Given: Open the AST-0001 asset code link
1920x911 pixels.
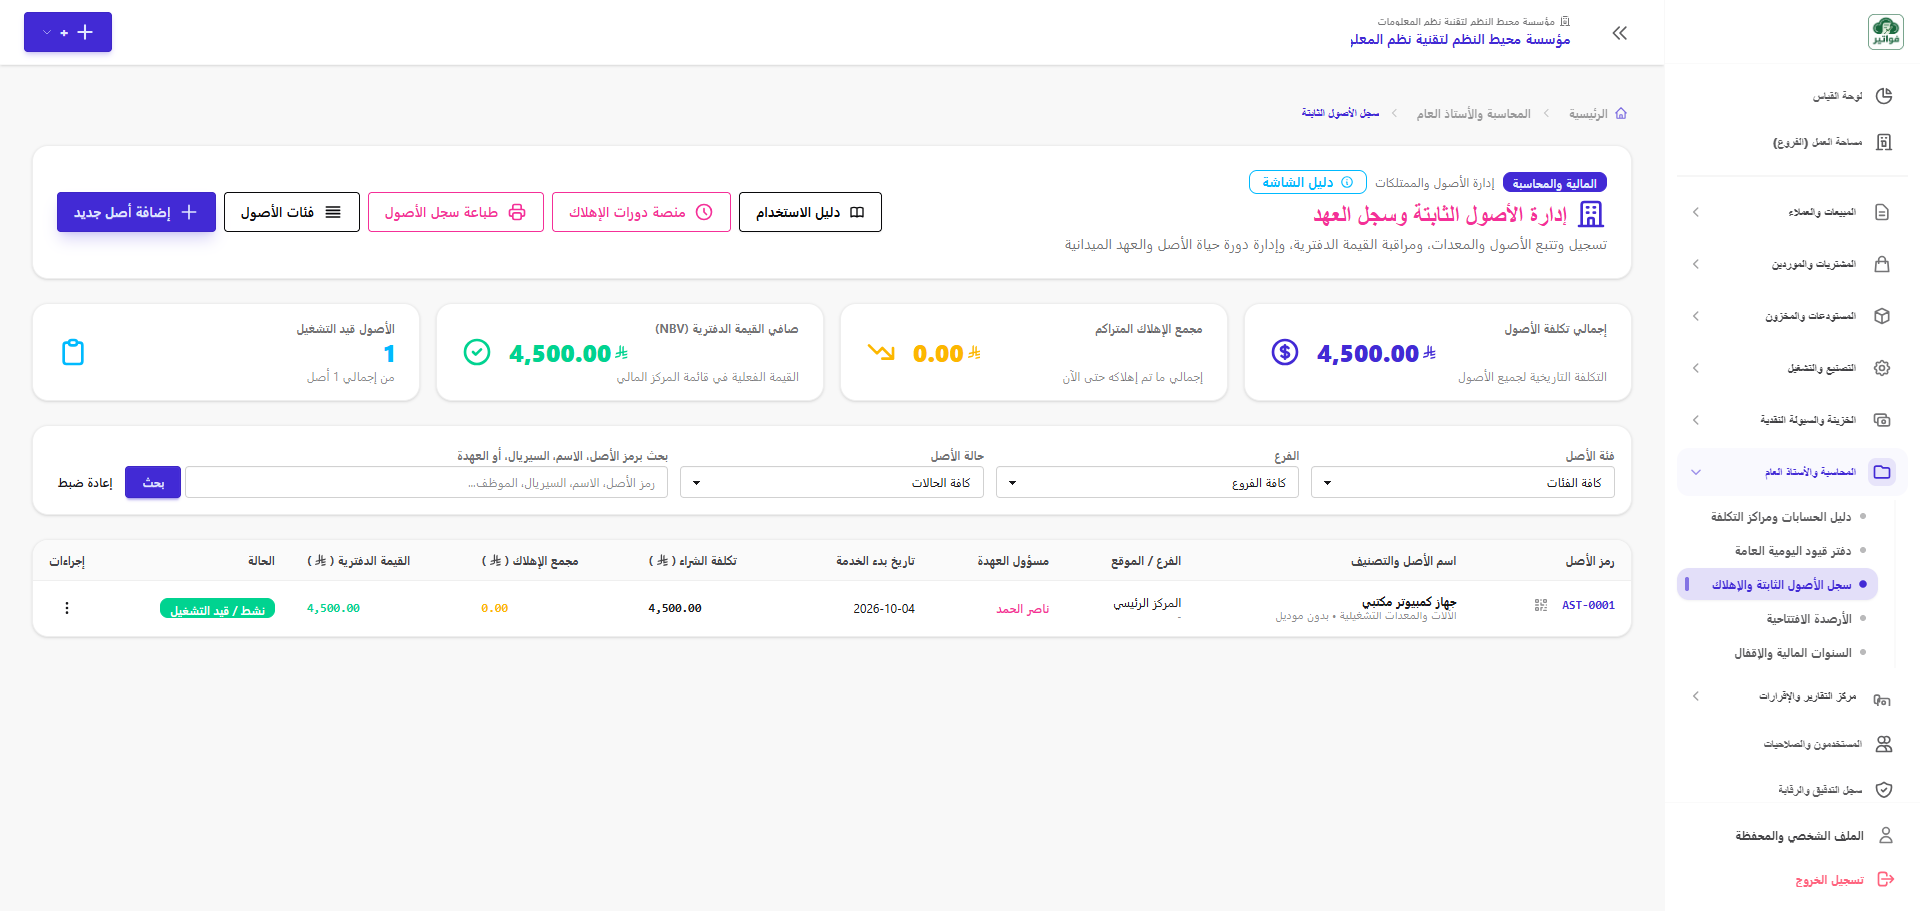Looking at the screenshot, I should (x=1588, y=605).
